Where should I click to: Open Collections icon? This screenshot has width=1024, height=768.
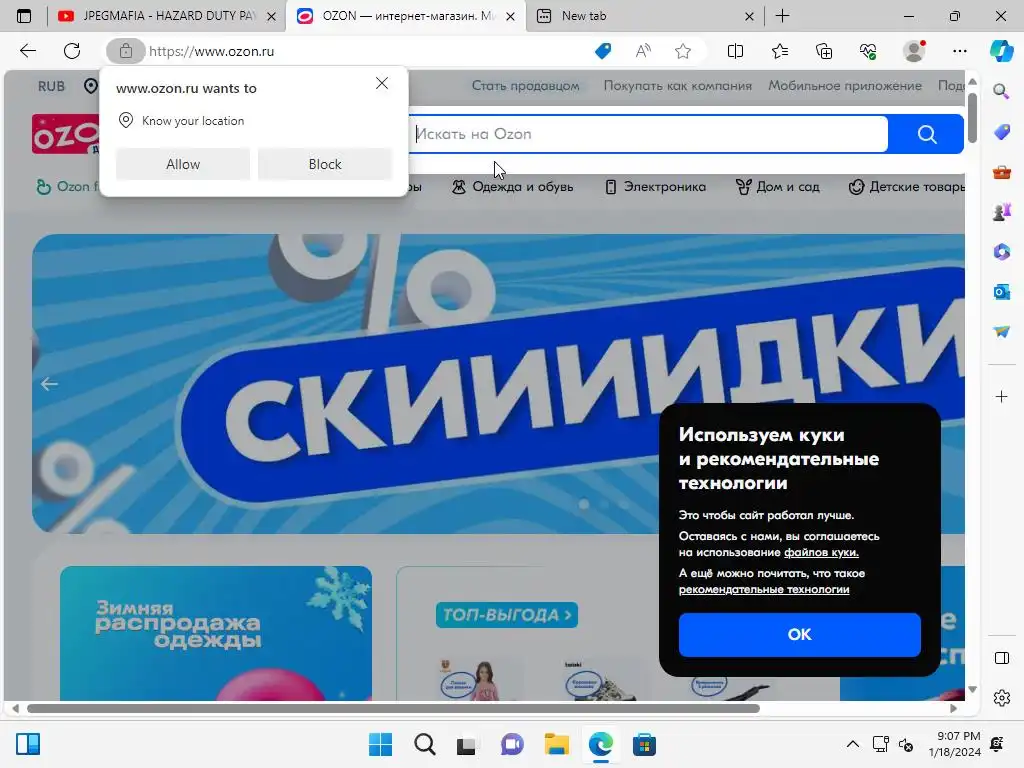point(824,51)
